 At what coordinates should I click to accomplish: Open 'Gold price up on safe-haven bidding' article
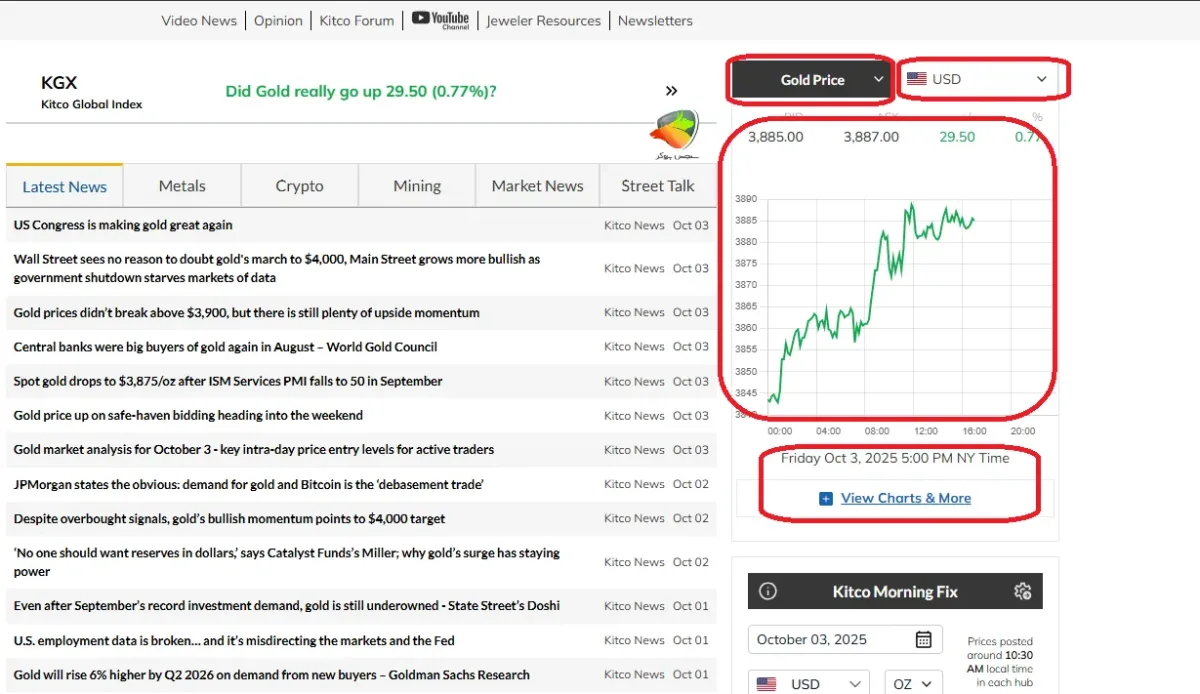pos(188,415)
